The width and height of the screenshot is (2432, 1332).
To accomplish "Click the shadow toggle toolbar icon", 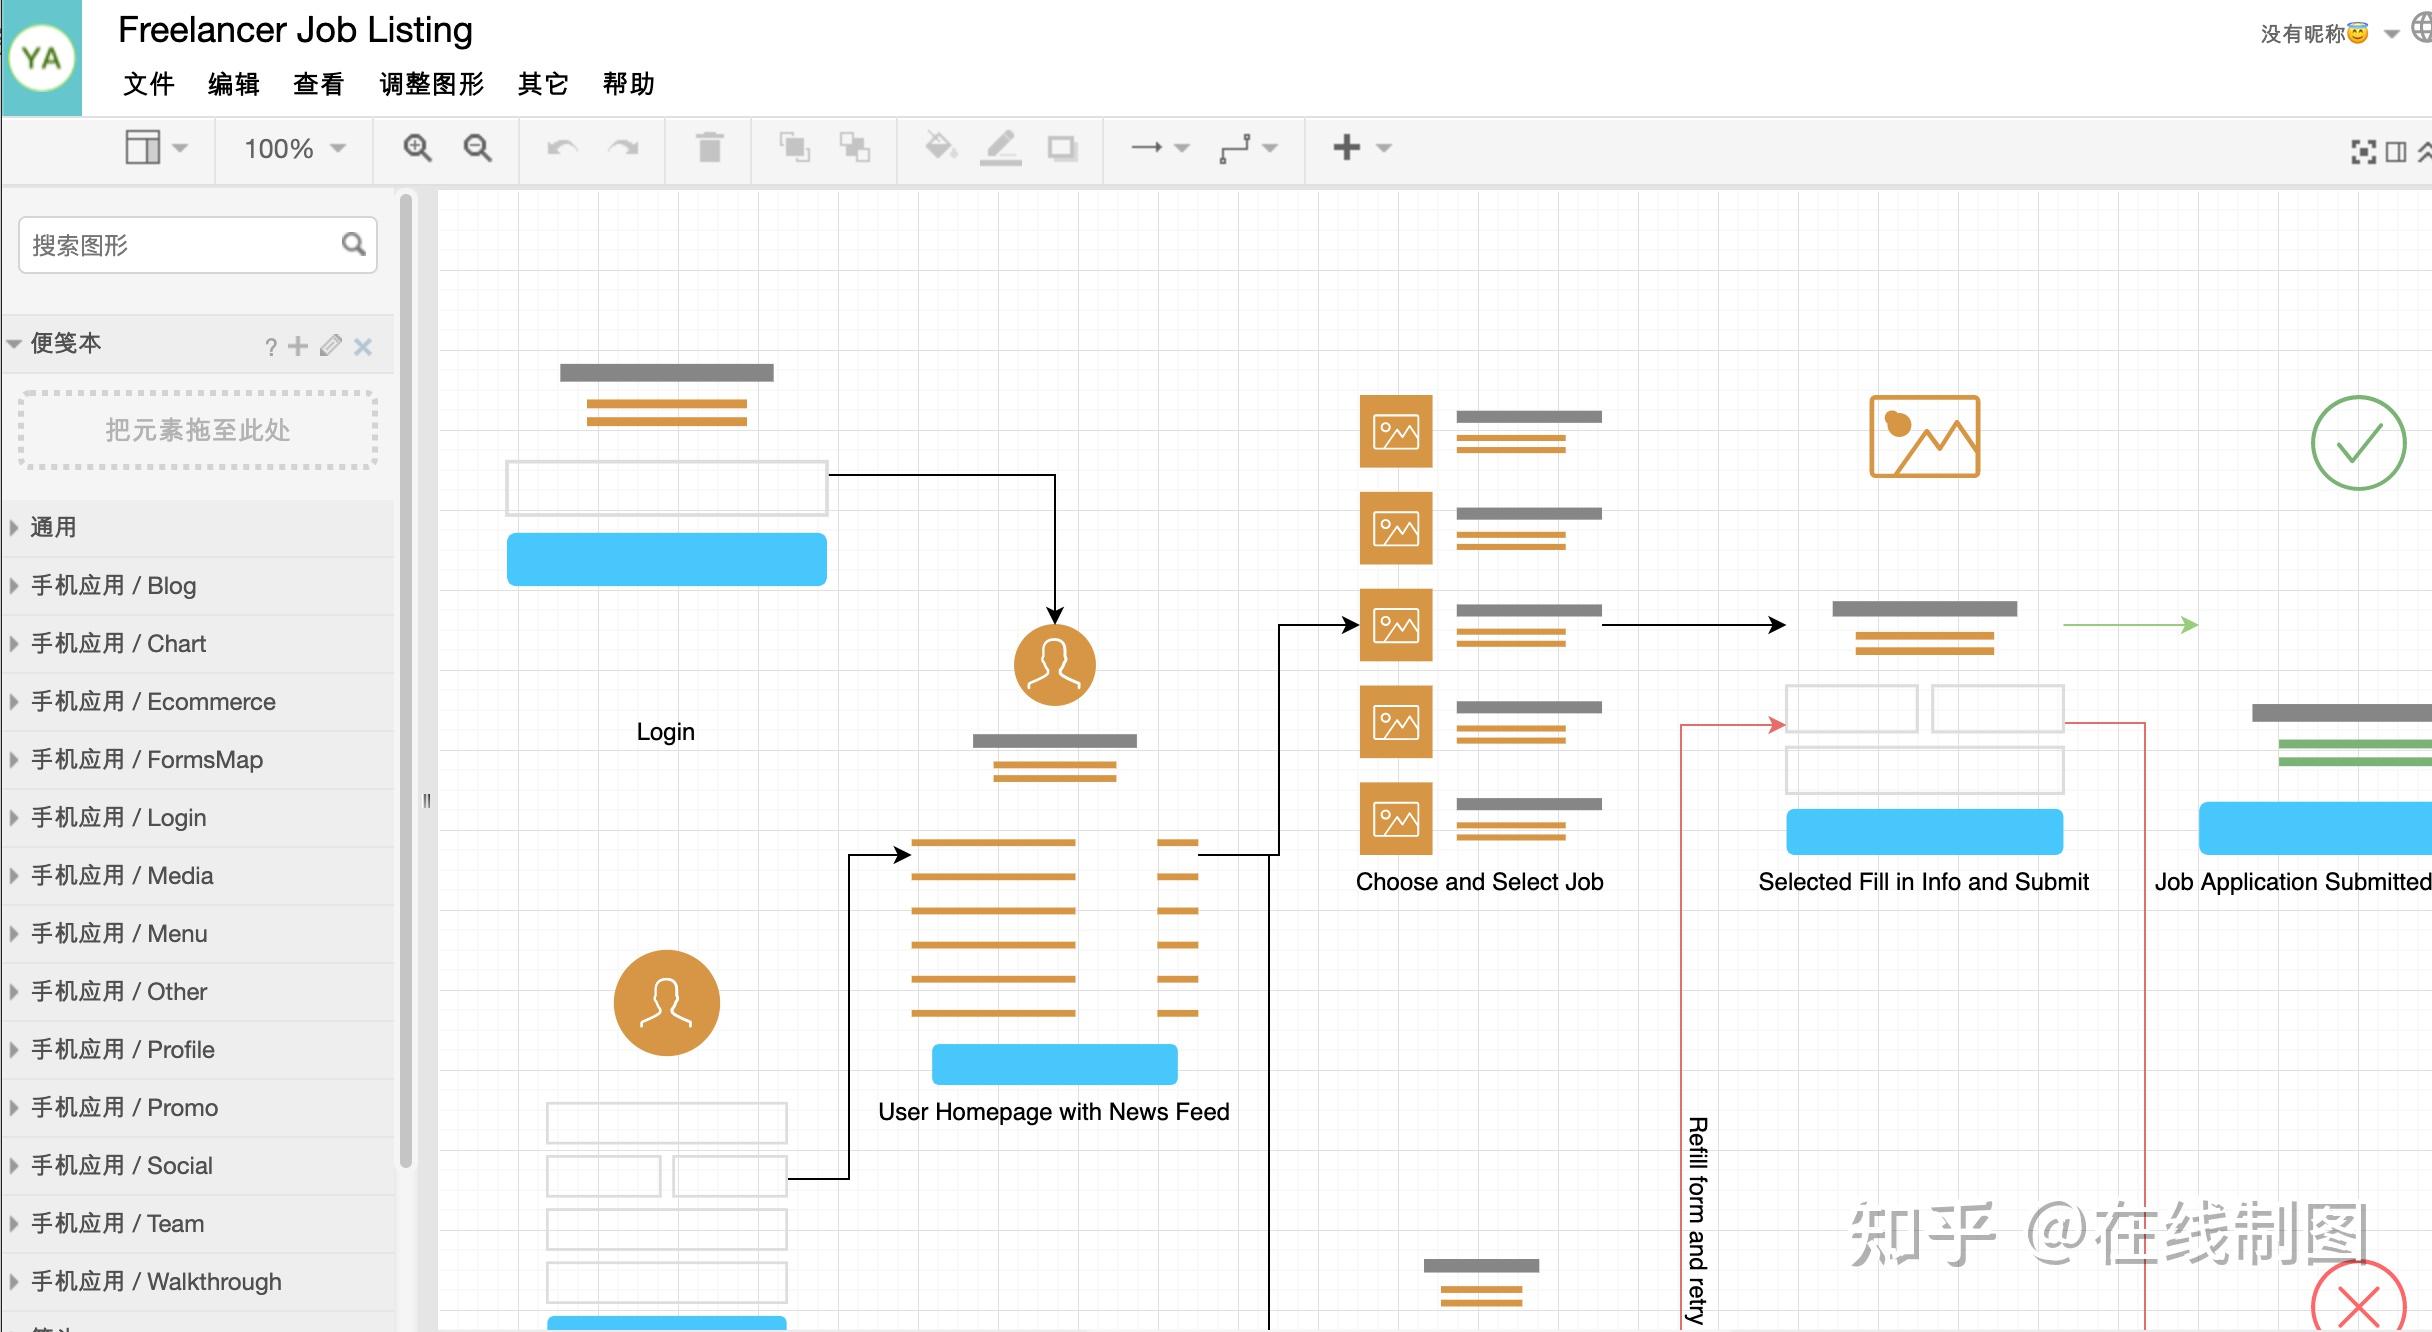I will (1061, 149).
